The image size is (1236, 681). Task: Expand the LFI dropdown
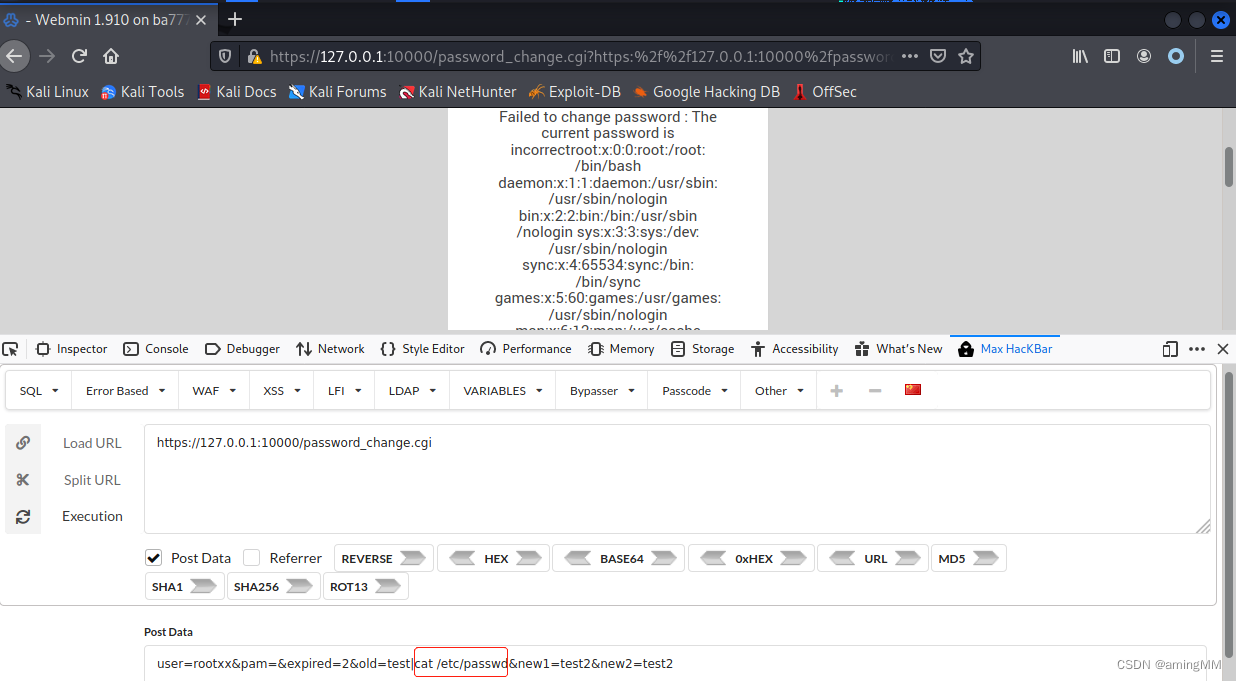pos(344,391)
